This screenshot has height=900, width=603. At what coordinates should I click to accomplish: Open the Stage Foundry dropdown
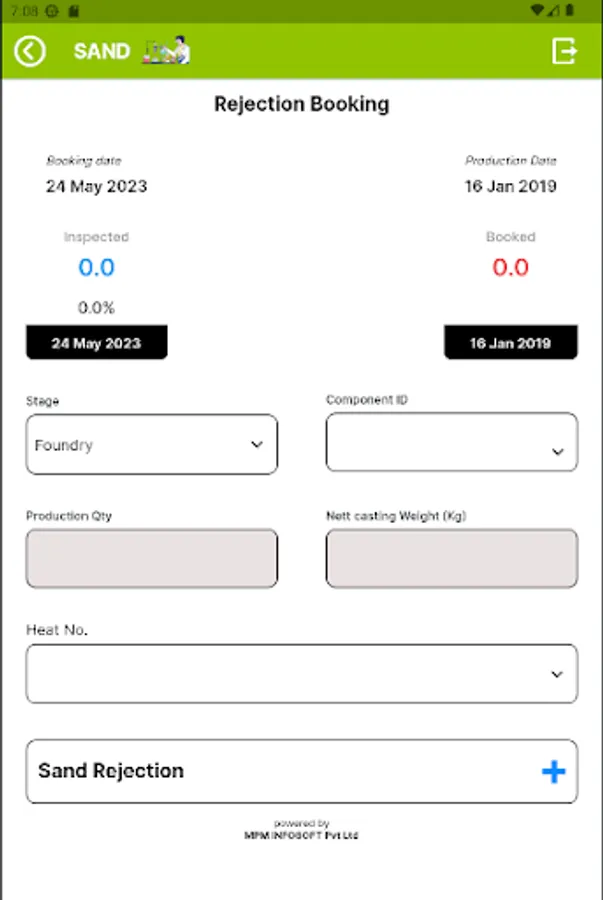coord(151,445)
